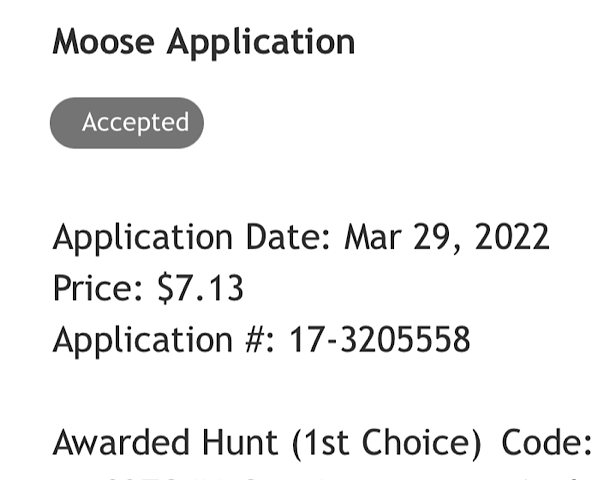
Task: Click the word Hunt
Action: (x=240, y=442)
